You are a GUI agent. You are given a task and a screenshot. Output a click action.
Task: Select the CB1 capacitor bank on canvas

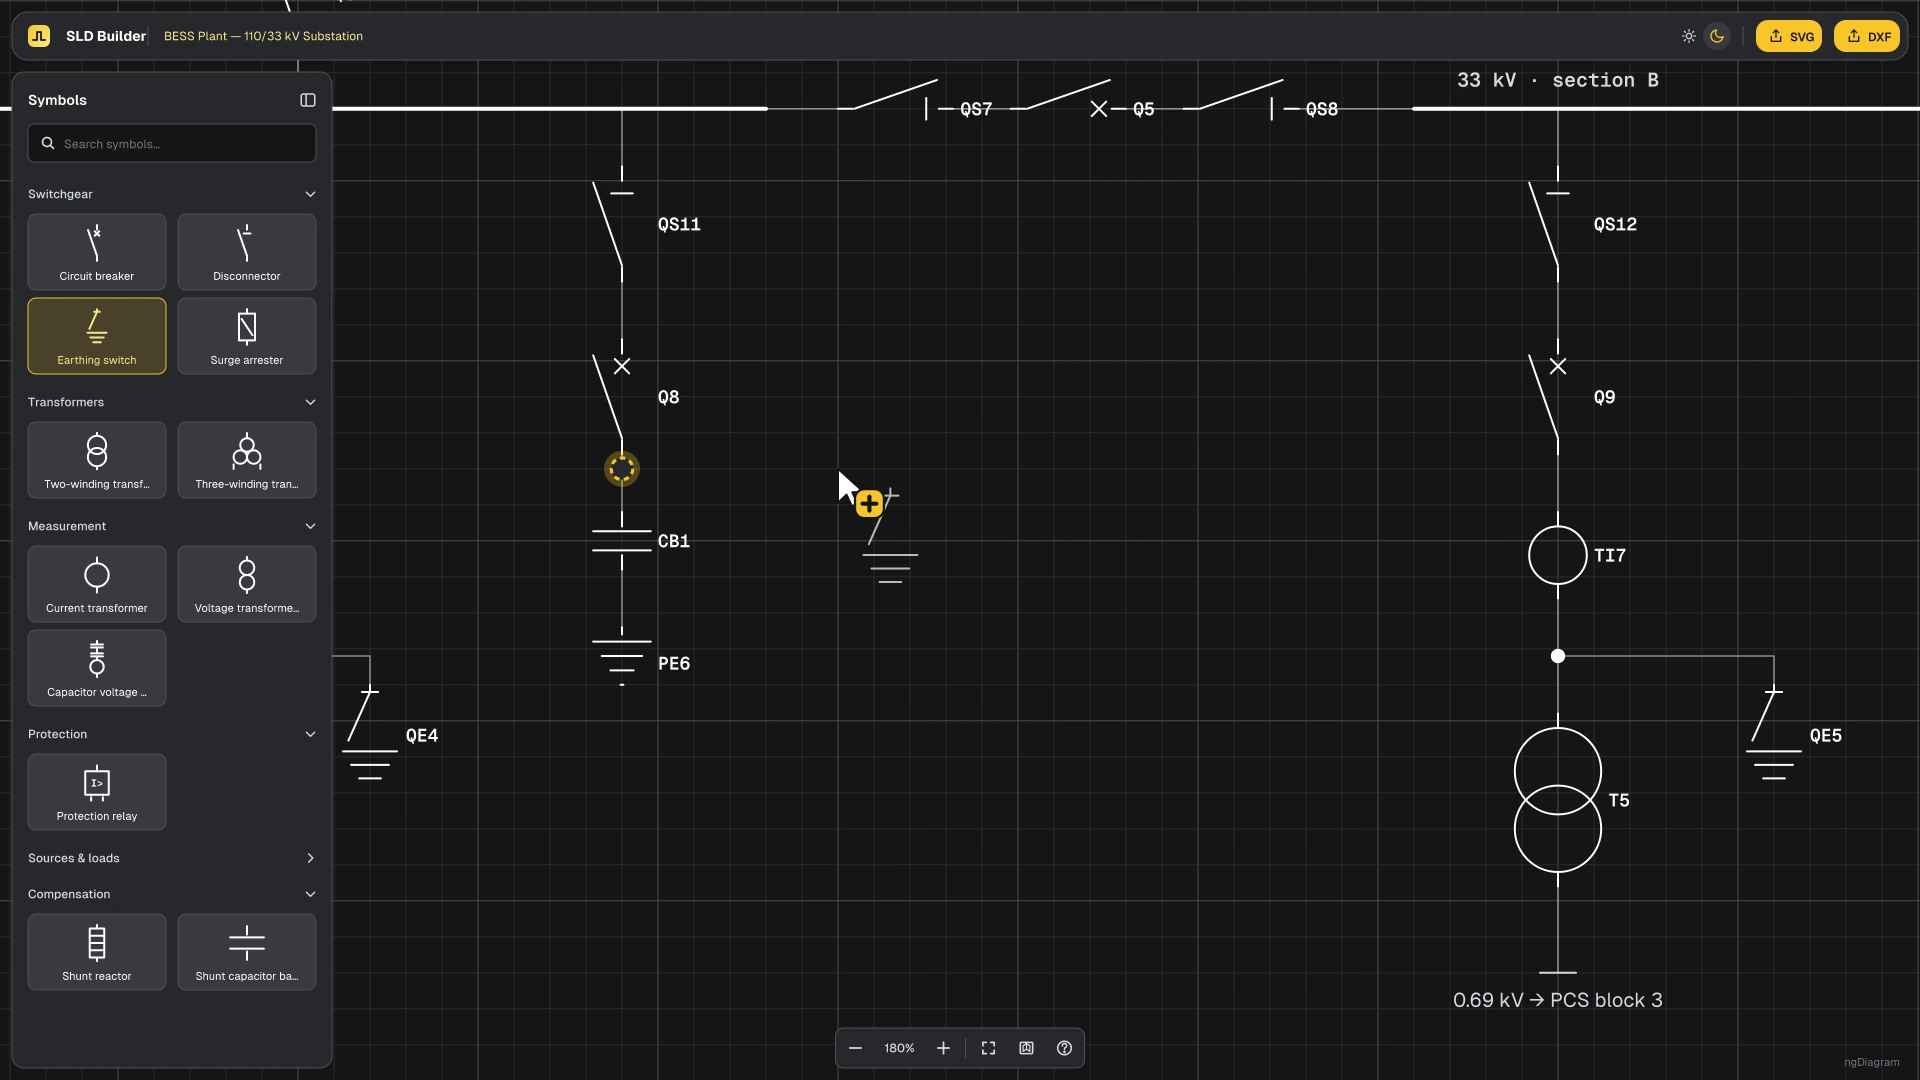622,541
